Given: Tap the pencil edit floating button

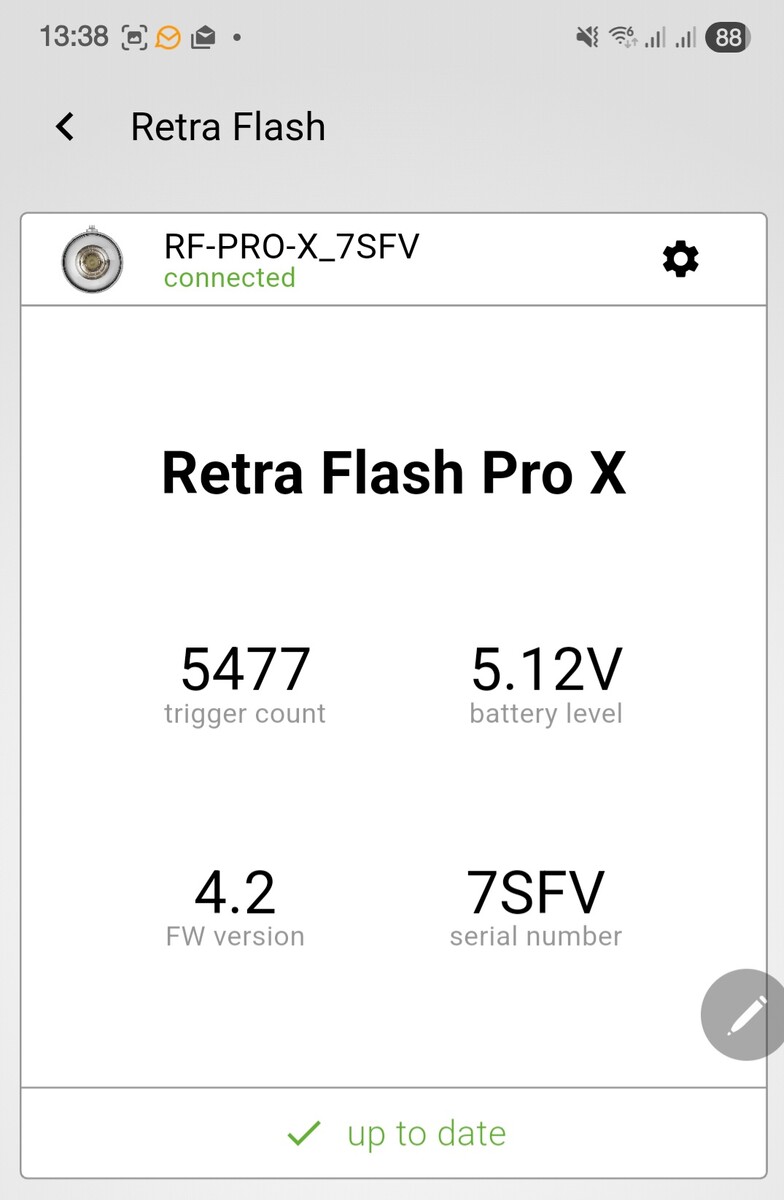Looking at the screenshot, I should click(x=745, y=1014).
